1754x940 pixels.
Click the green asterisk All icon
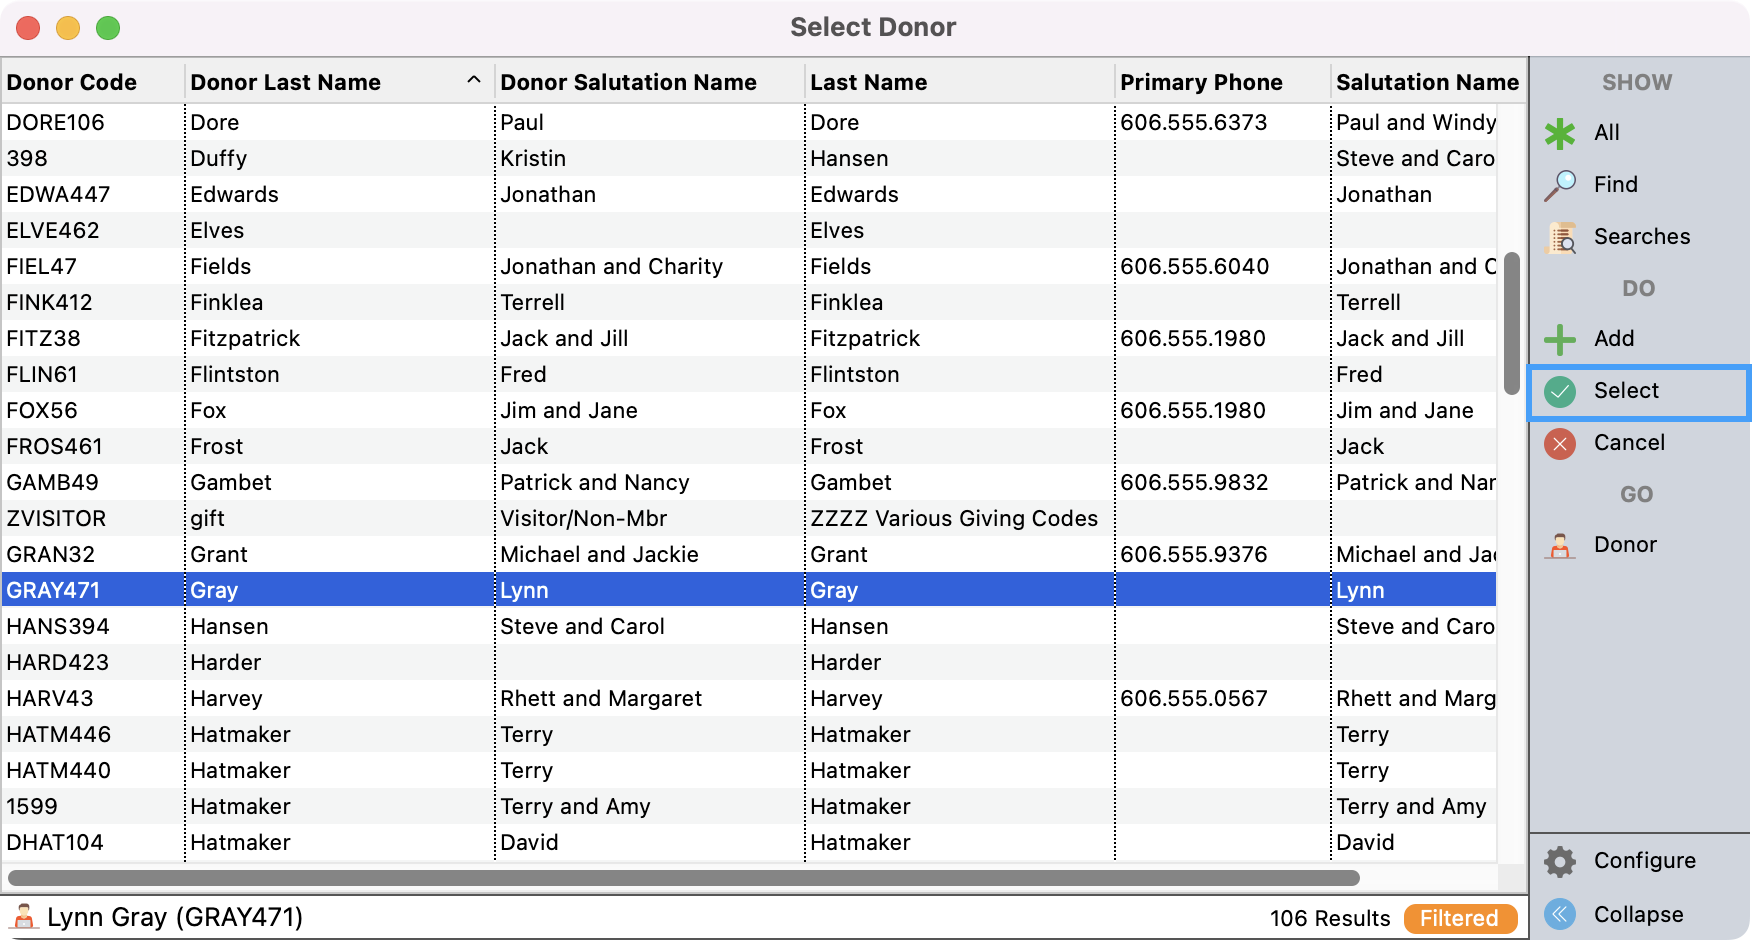coord(1559,133)
